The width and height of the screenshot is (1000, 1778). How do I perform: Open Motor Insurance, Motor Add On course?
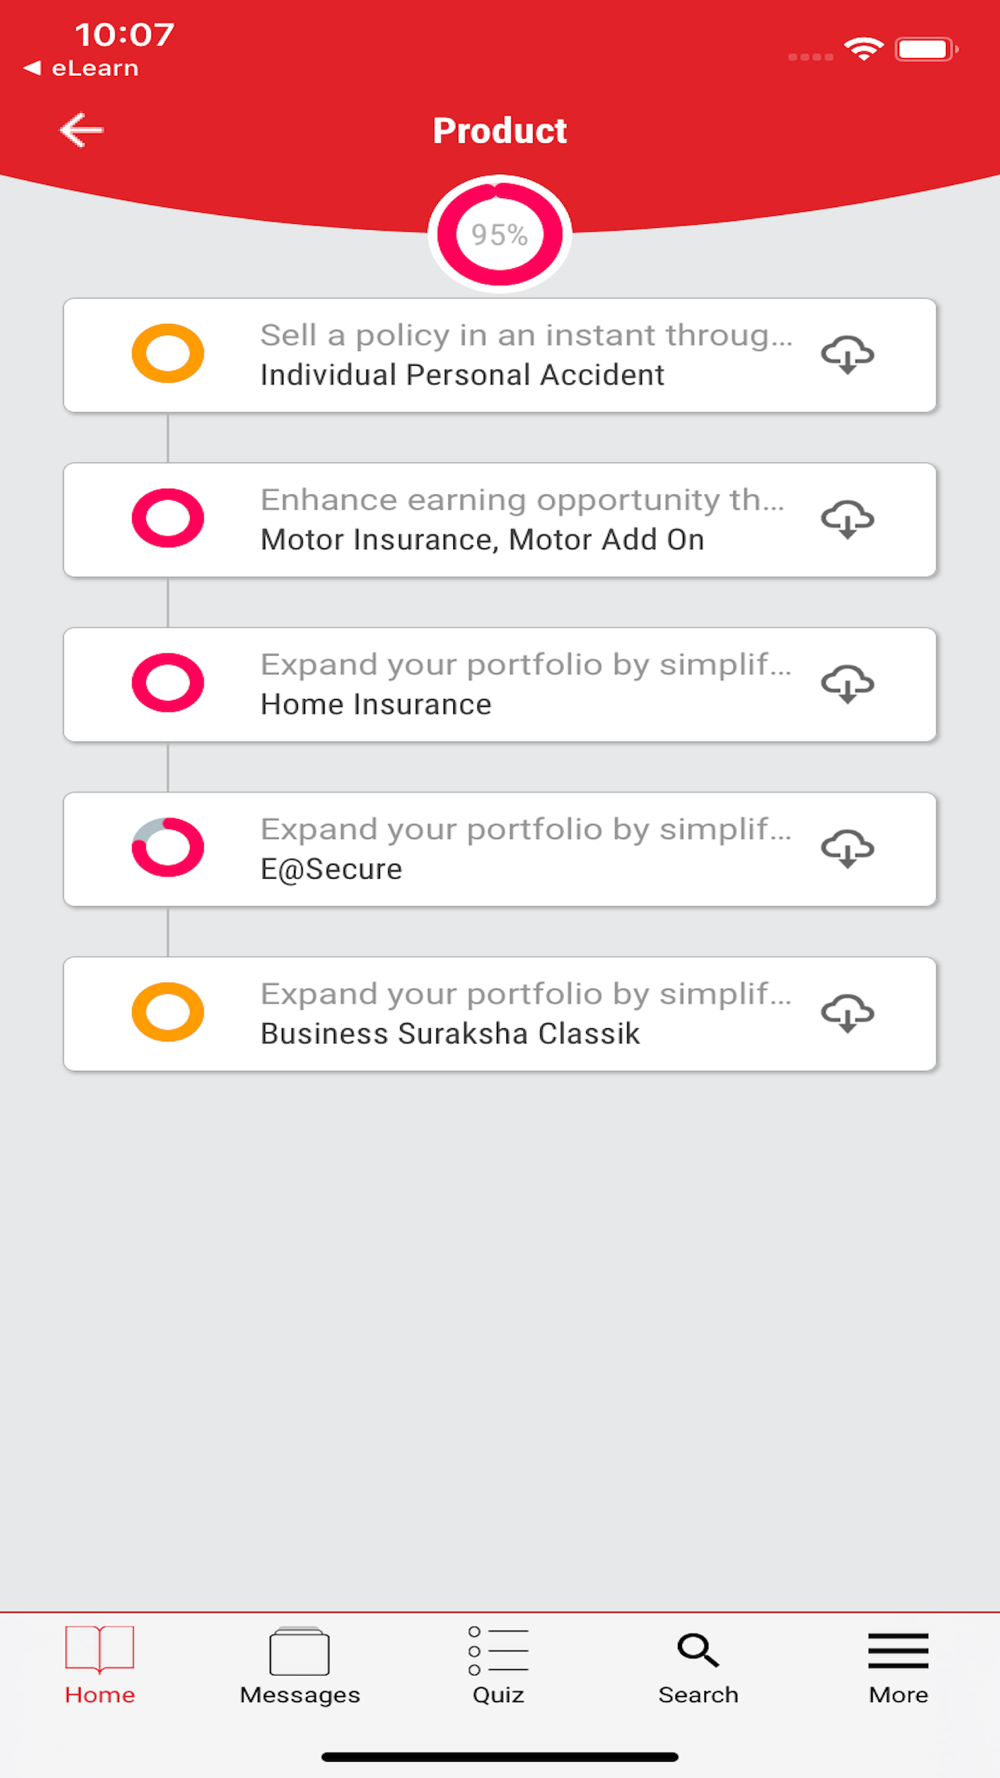[x=500, y=520]
